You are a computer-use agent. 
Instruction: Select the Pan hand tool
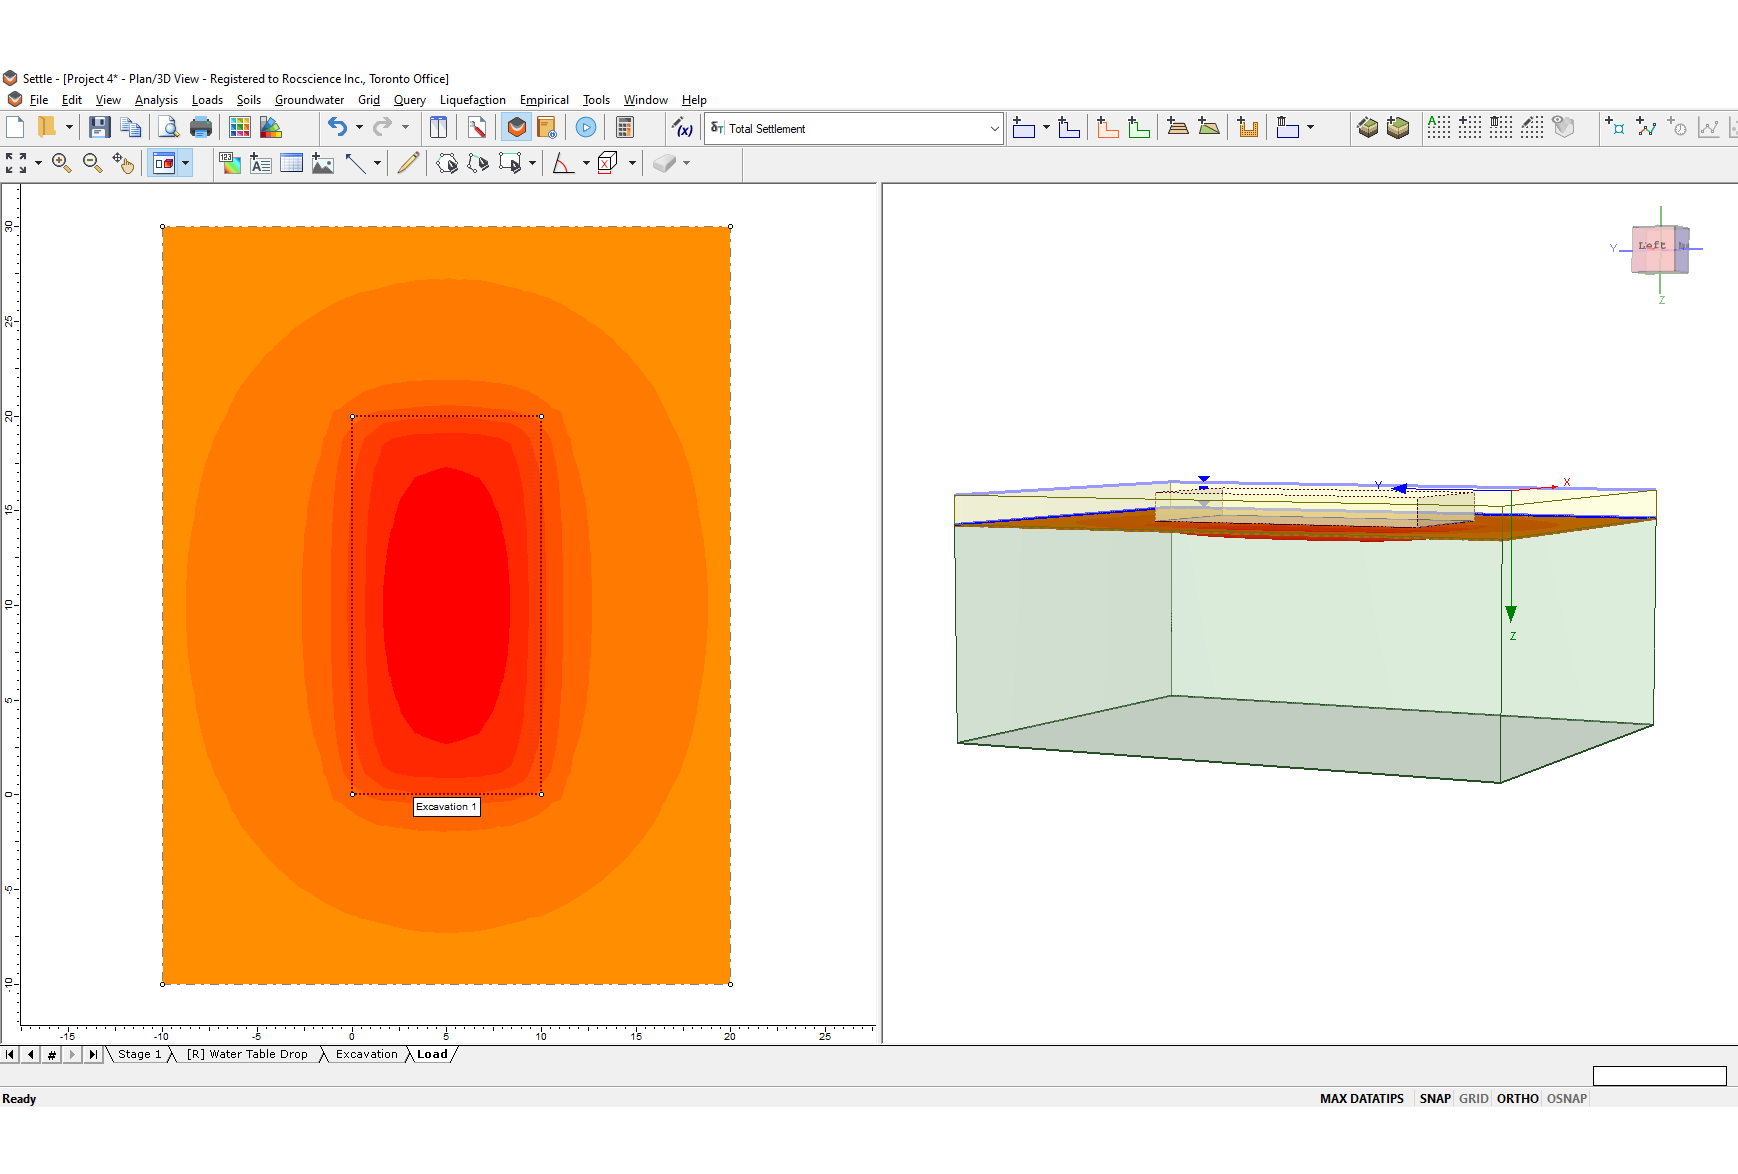click(x=124, y=163)
